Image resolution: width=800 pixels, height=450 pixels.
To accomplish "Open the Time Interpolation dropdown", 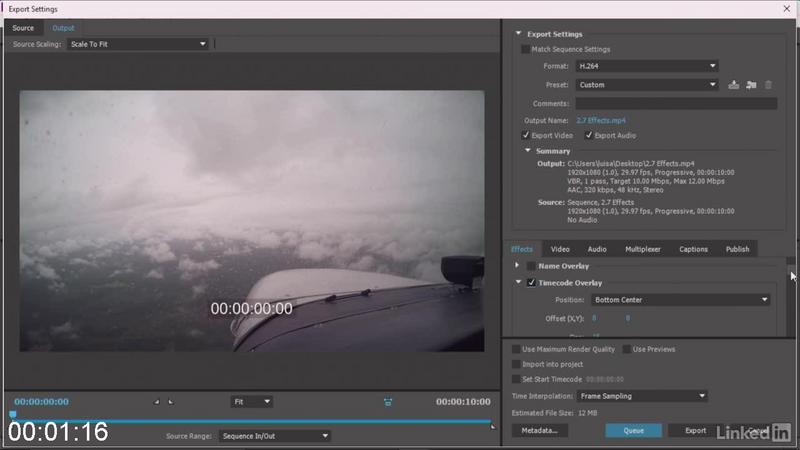I will pyautogui.click(x=642, y=396).
